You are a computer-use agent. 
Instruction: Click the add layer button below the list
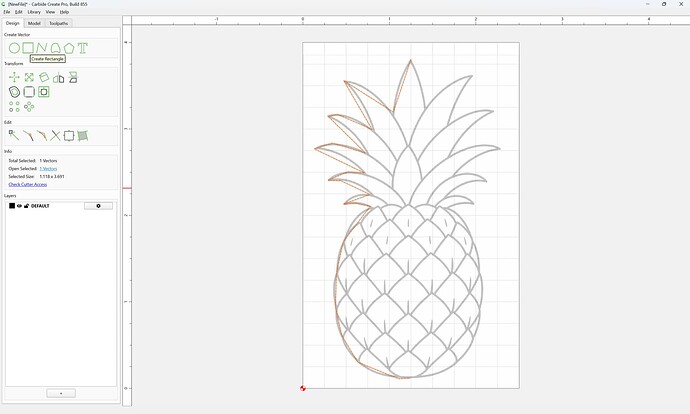point(61,393)
